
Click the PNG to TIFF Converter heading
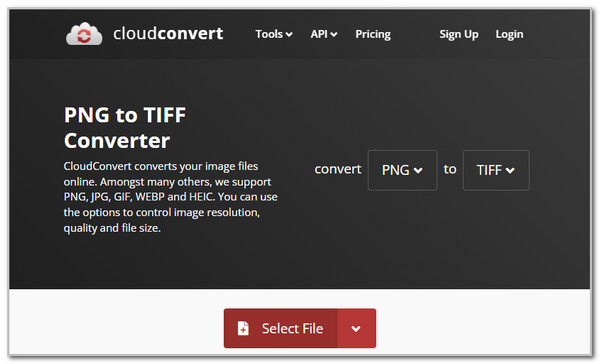pyautogui.click(x=125, y=128)
